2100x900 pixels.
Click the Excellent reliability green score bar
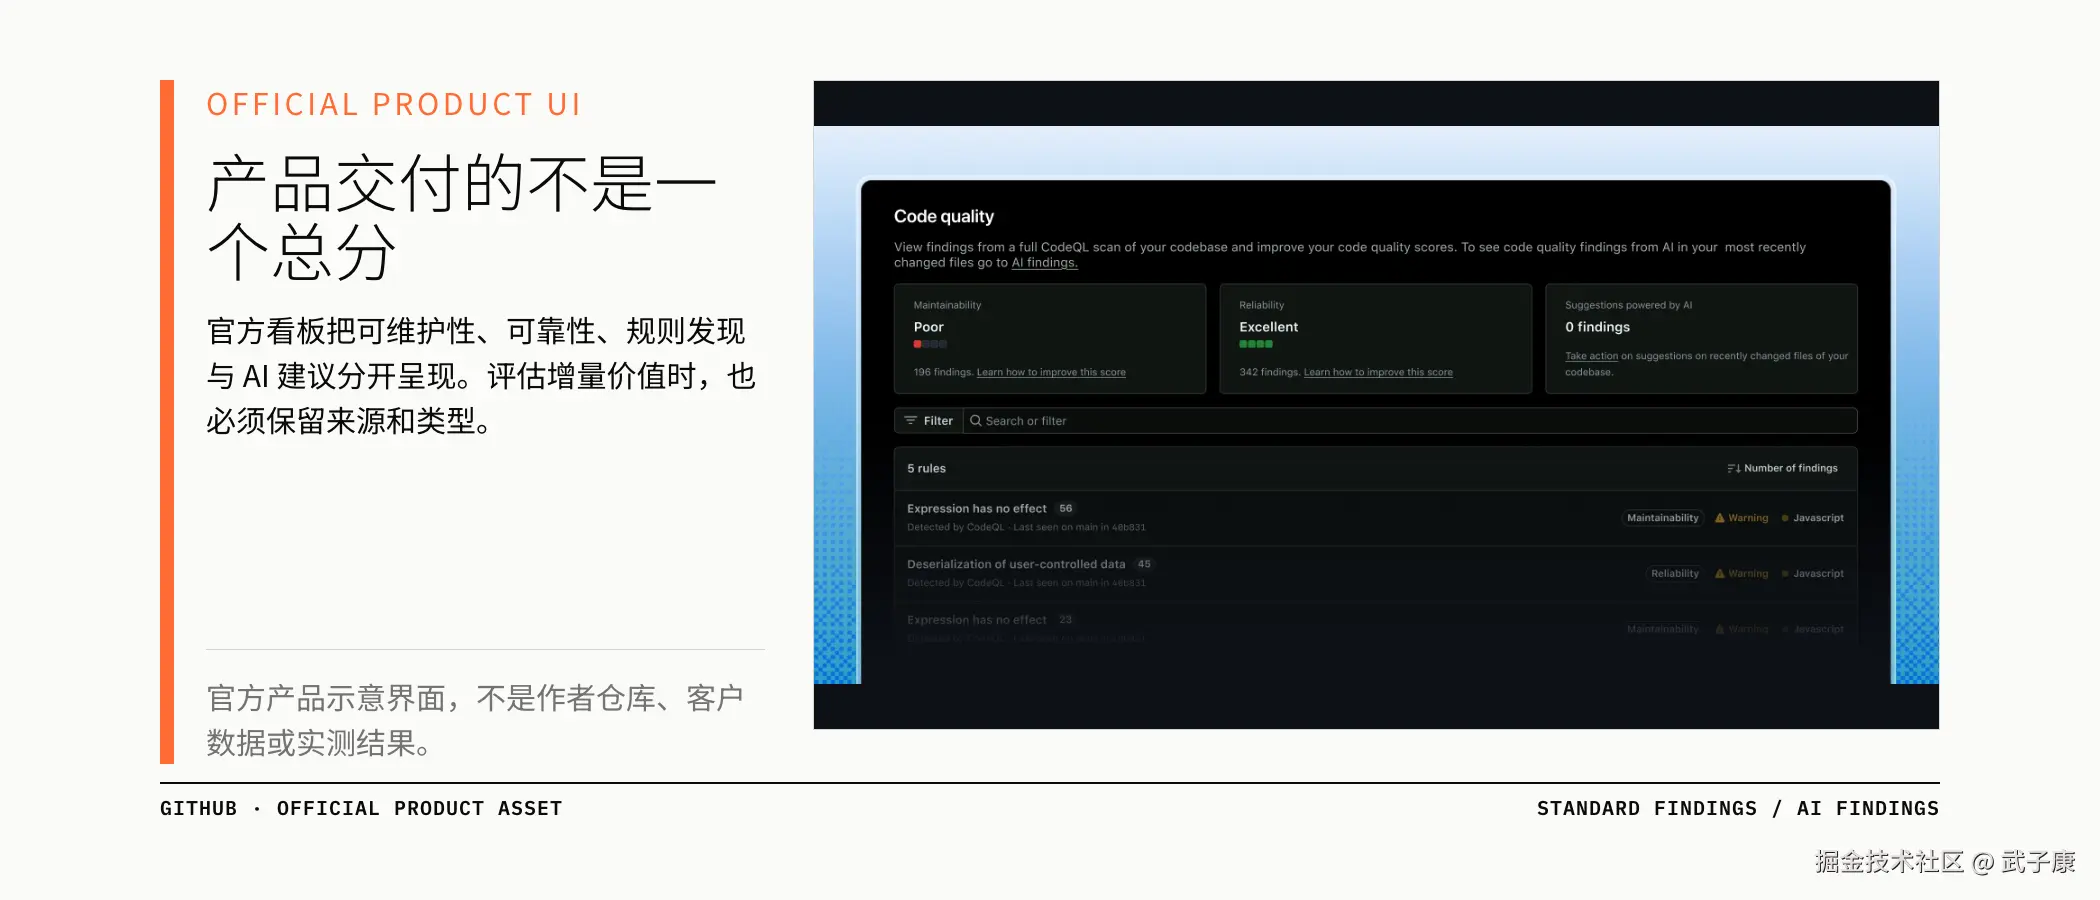click(x=1256, y=344)
